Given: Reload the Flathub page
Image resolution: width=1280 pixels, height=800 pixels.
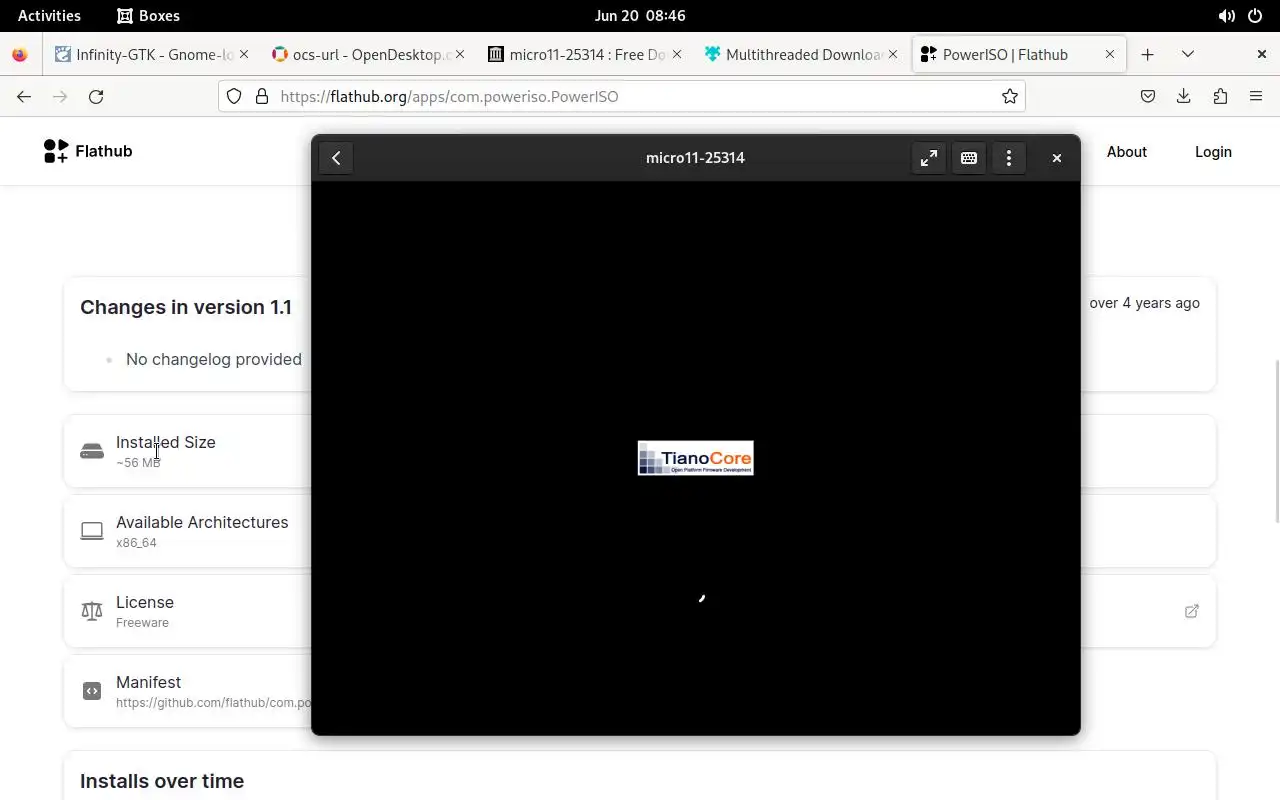Looking at the screenshot, I should (96, 96).
